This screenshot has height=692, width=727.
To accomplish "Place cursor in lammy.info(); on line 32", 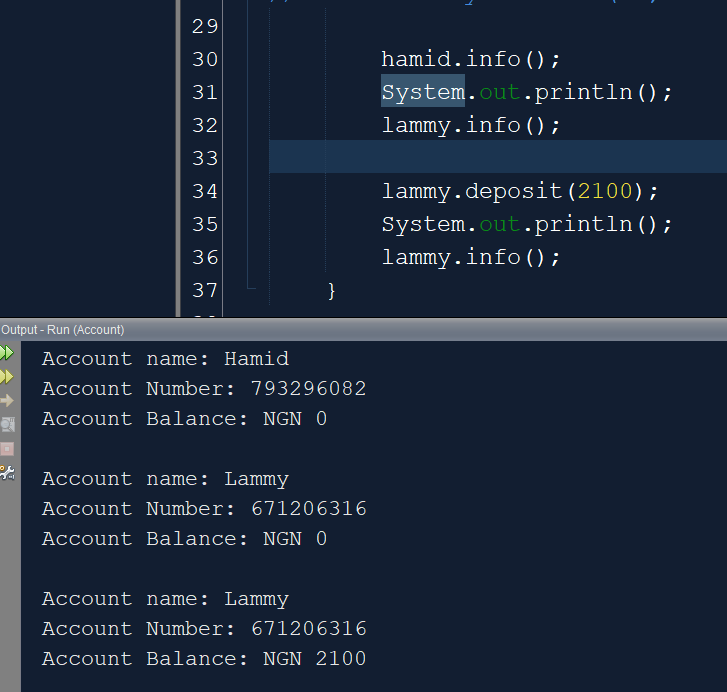I will (471, 126).
